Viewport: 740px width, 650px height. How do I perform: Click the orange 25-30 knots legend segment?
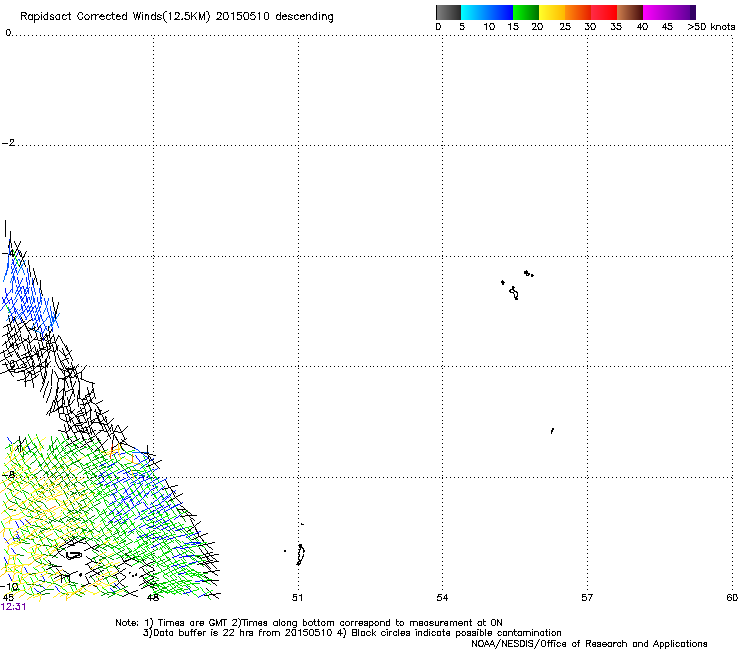(x=578, y=12)
